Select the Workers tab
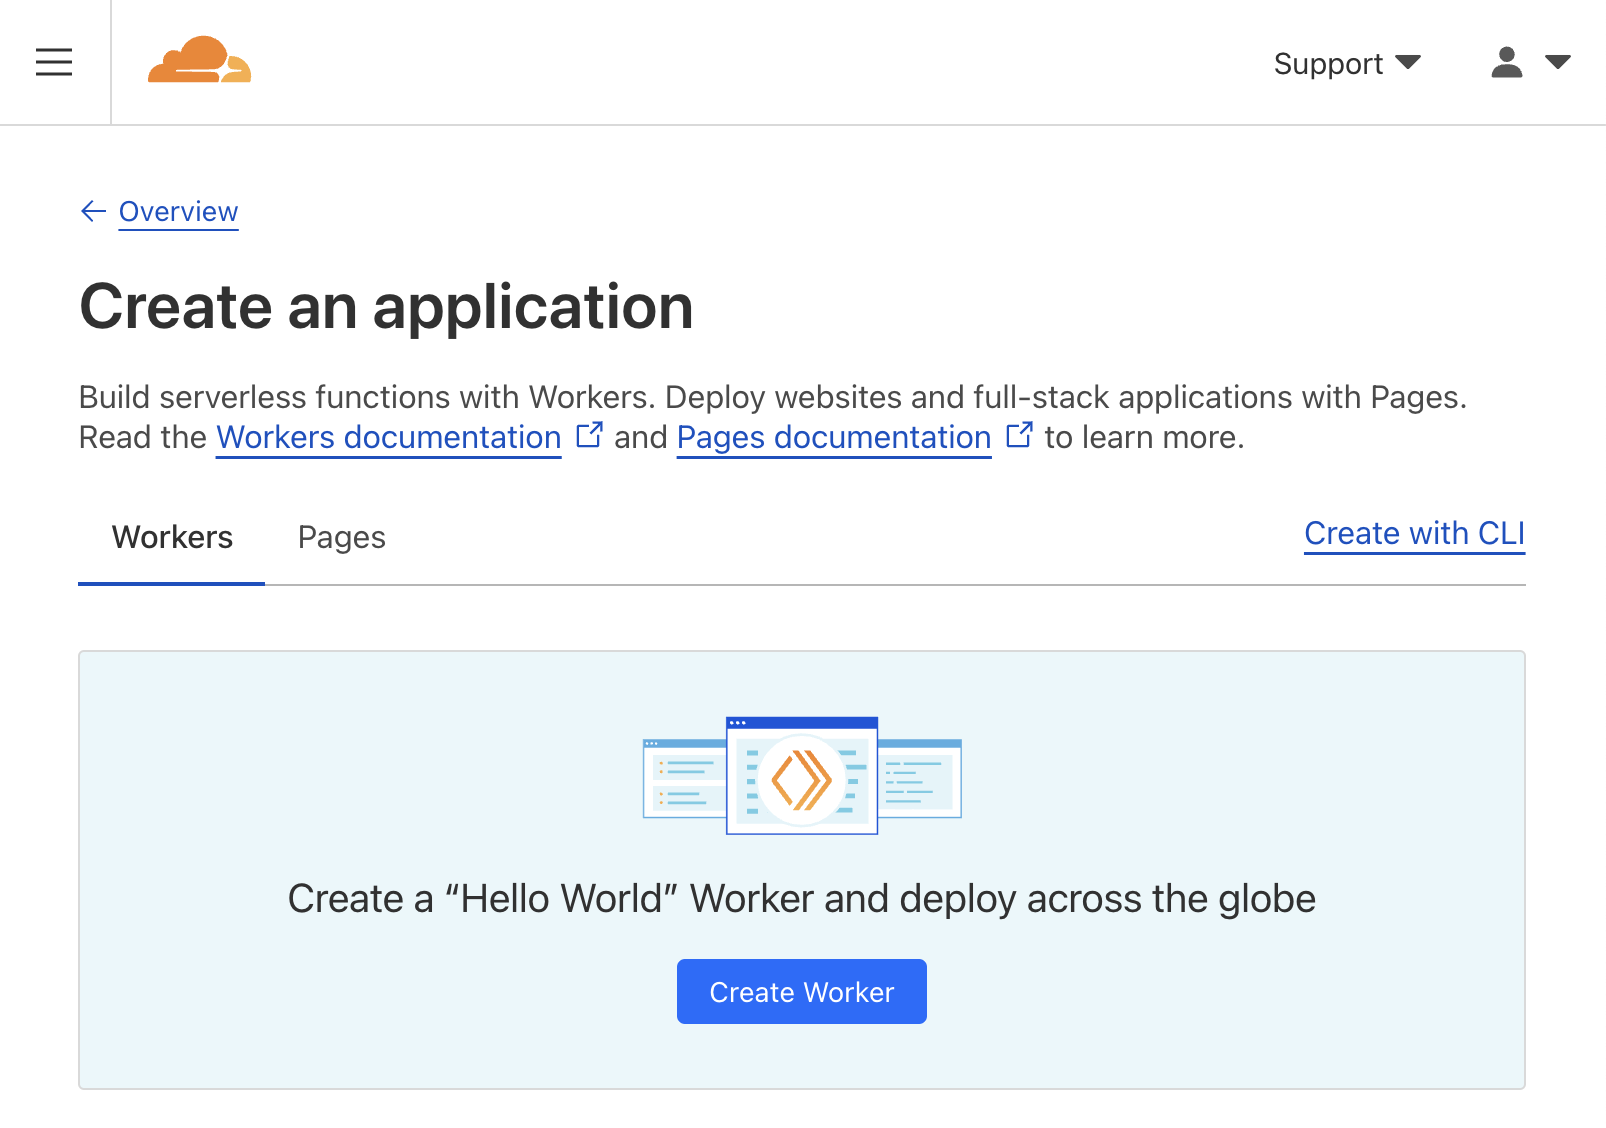The width and height of the screenshot is (1606, 1128). (172, 538)
